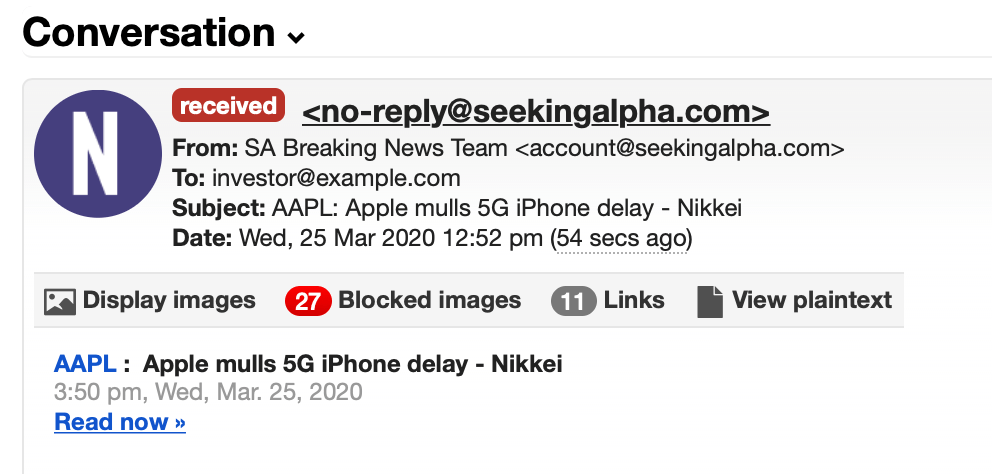Viewport: 992px width, 474px height.
Task: Open the no-reply@seekingalpha.com sender link
Action: point(536,112)
